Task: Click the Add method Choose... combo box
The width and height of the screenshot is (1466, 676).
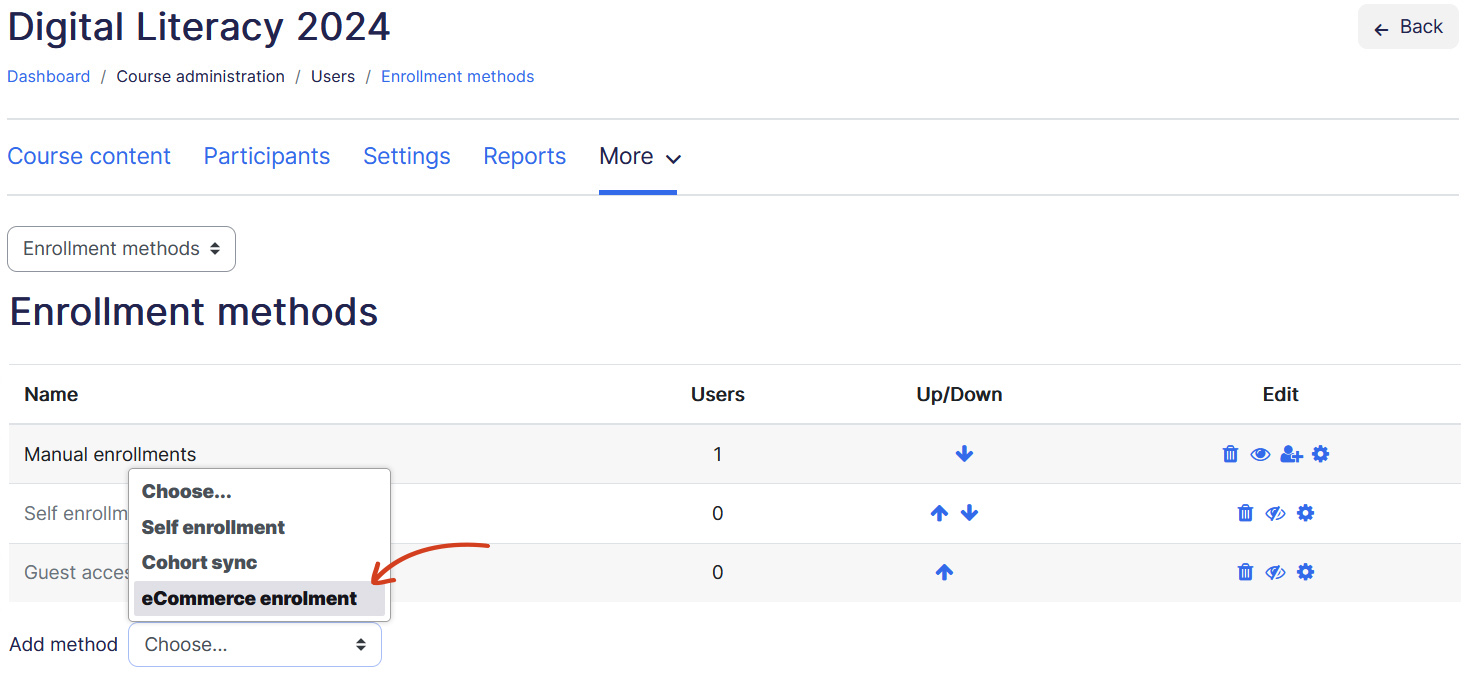Action: coord(254,645)
